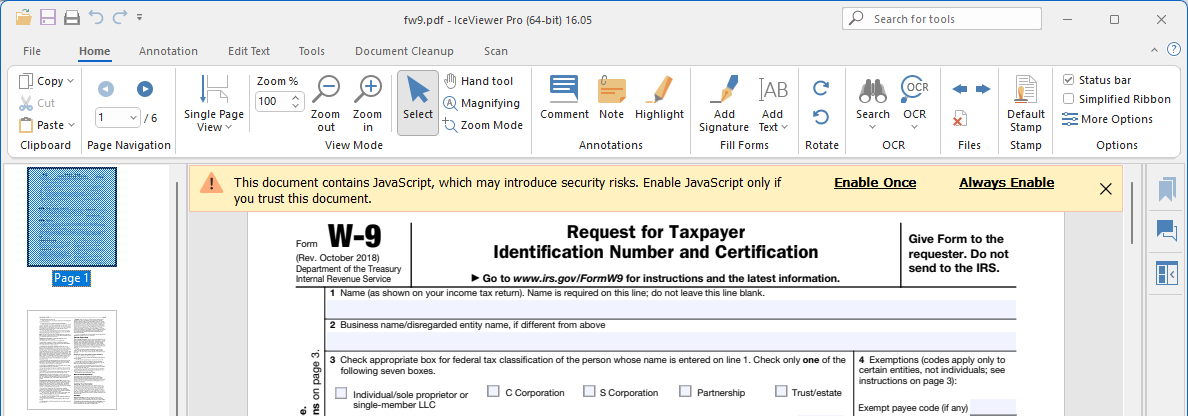Open Single Page View dropdown
This screenshot has width=1188, height=416.
(x=214, y=105)
